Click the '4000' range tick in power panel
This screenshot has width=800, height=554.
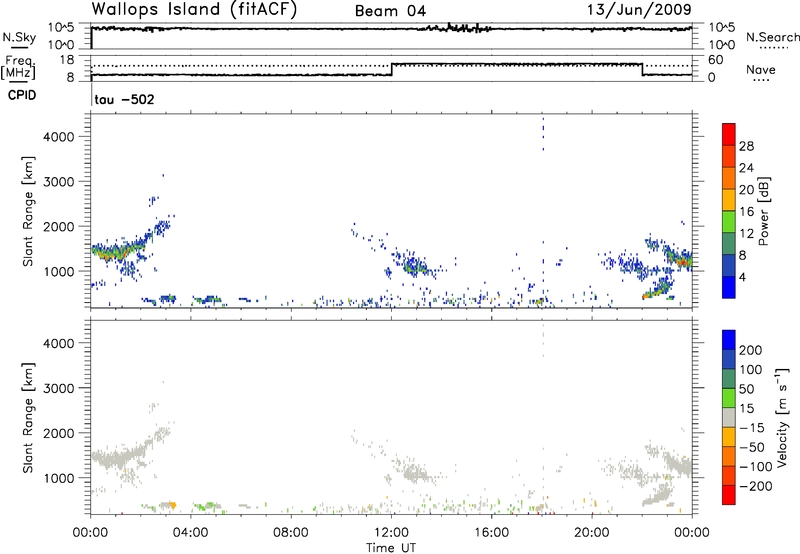59,137
